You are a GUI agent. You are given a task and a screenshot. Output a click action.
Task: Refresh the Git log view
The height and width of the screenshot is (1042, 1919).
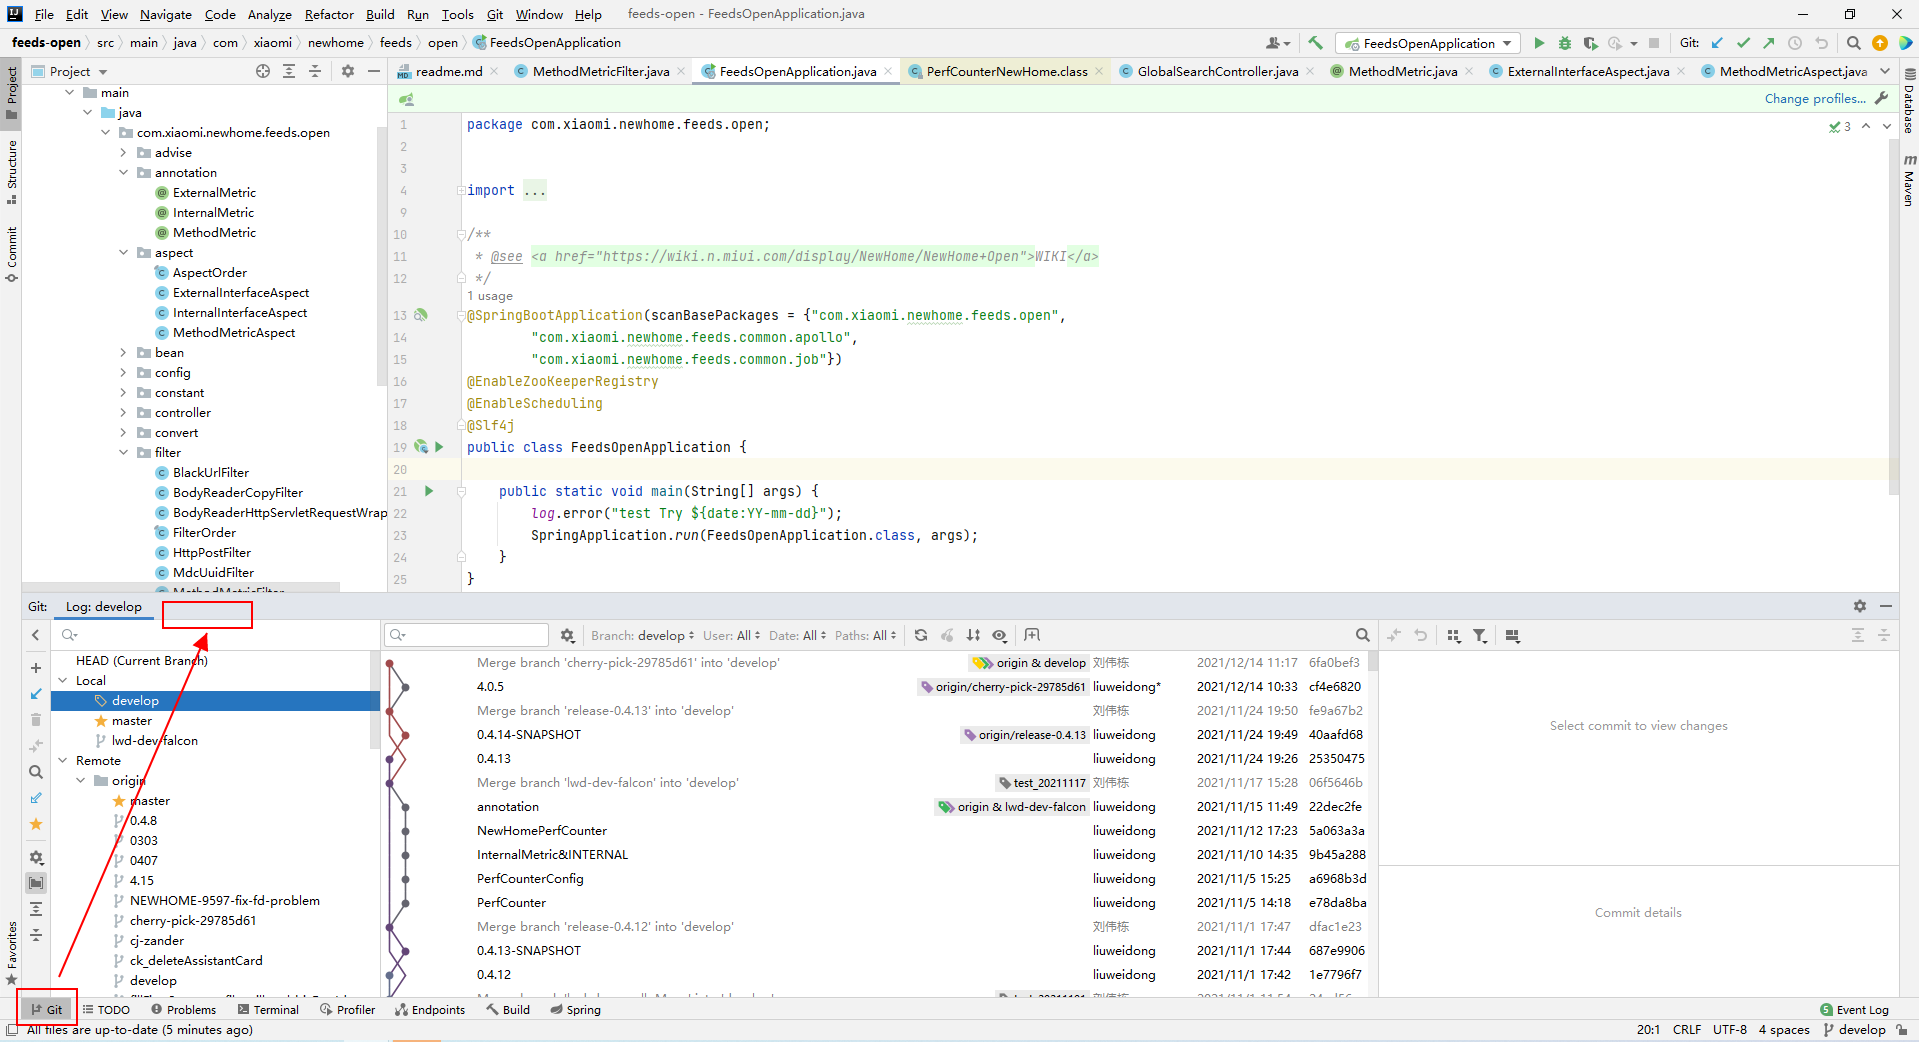(920, 635)
